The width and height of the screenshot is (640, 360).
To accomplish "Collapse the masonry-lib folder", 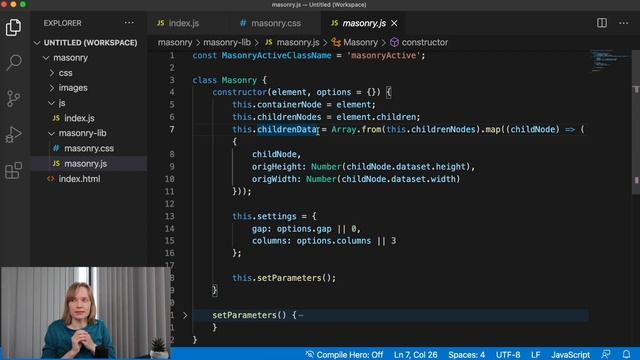I will pos(51,133).
